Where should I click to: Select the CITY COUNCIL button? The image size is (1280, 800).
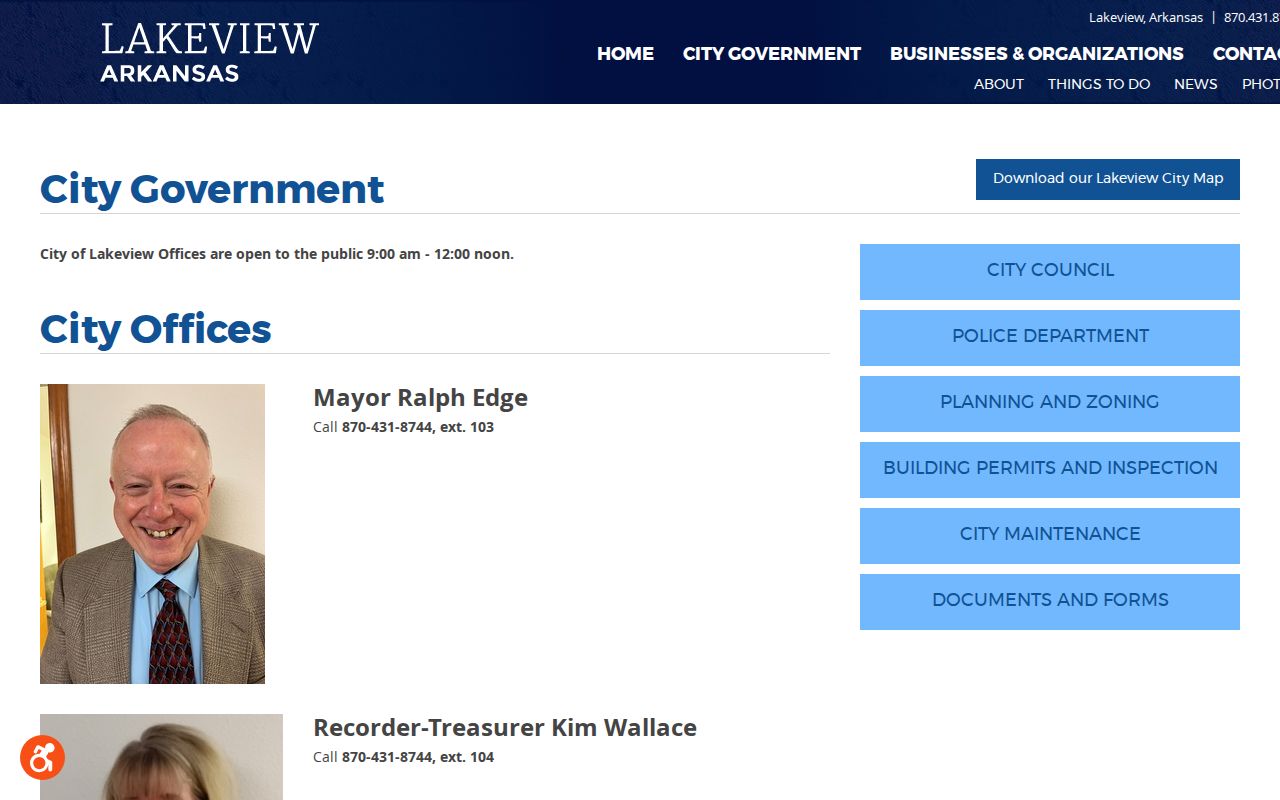pos(1050,271)
